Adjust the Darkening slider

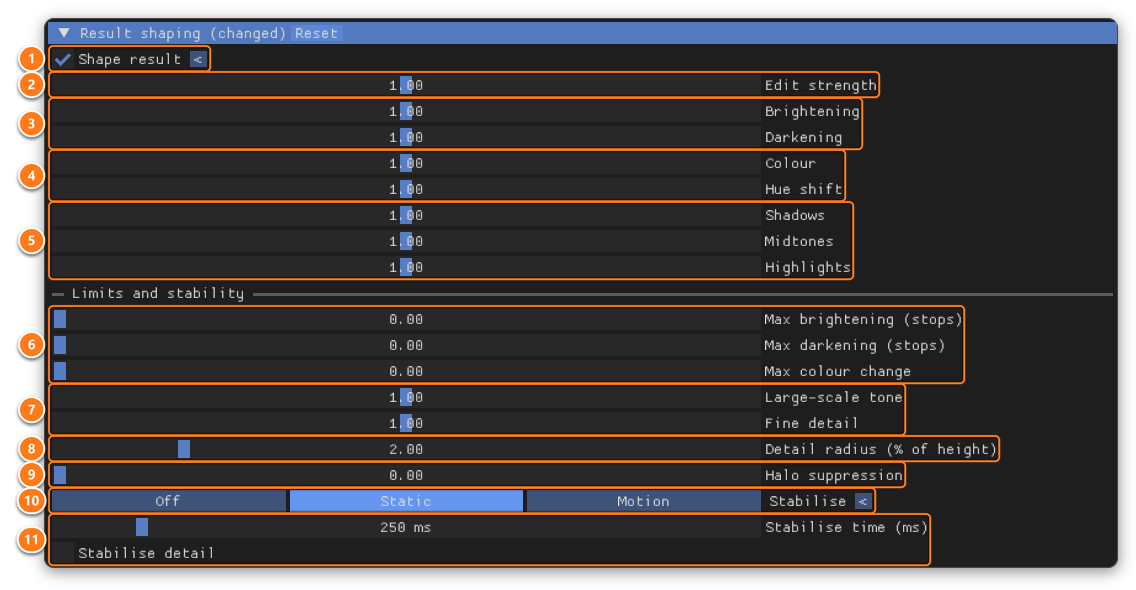406,138
